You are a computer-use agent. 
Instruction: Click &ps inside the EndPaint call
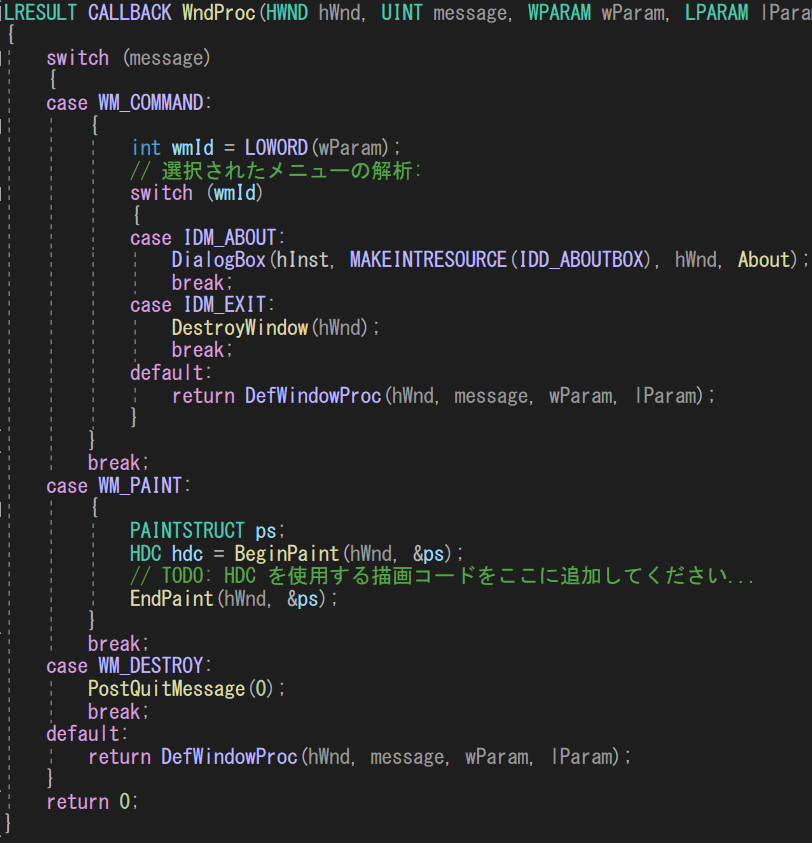tap(303, 598)
